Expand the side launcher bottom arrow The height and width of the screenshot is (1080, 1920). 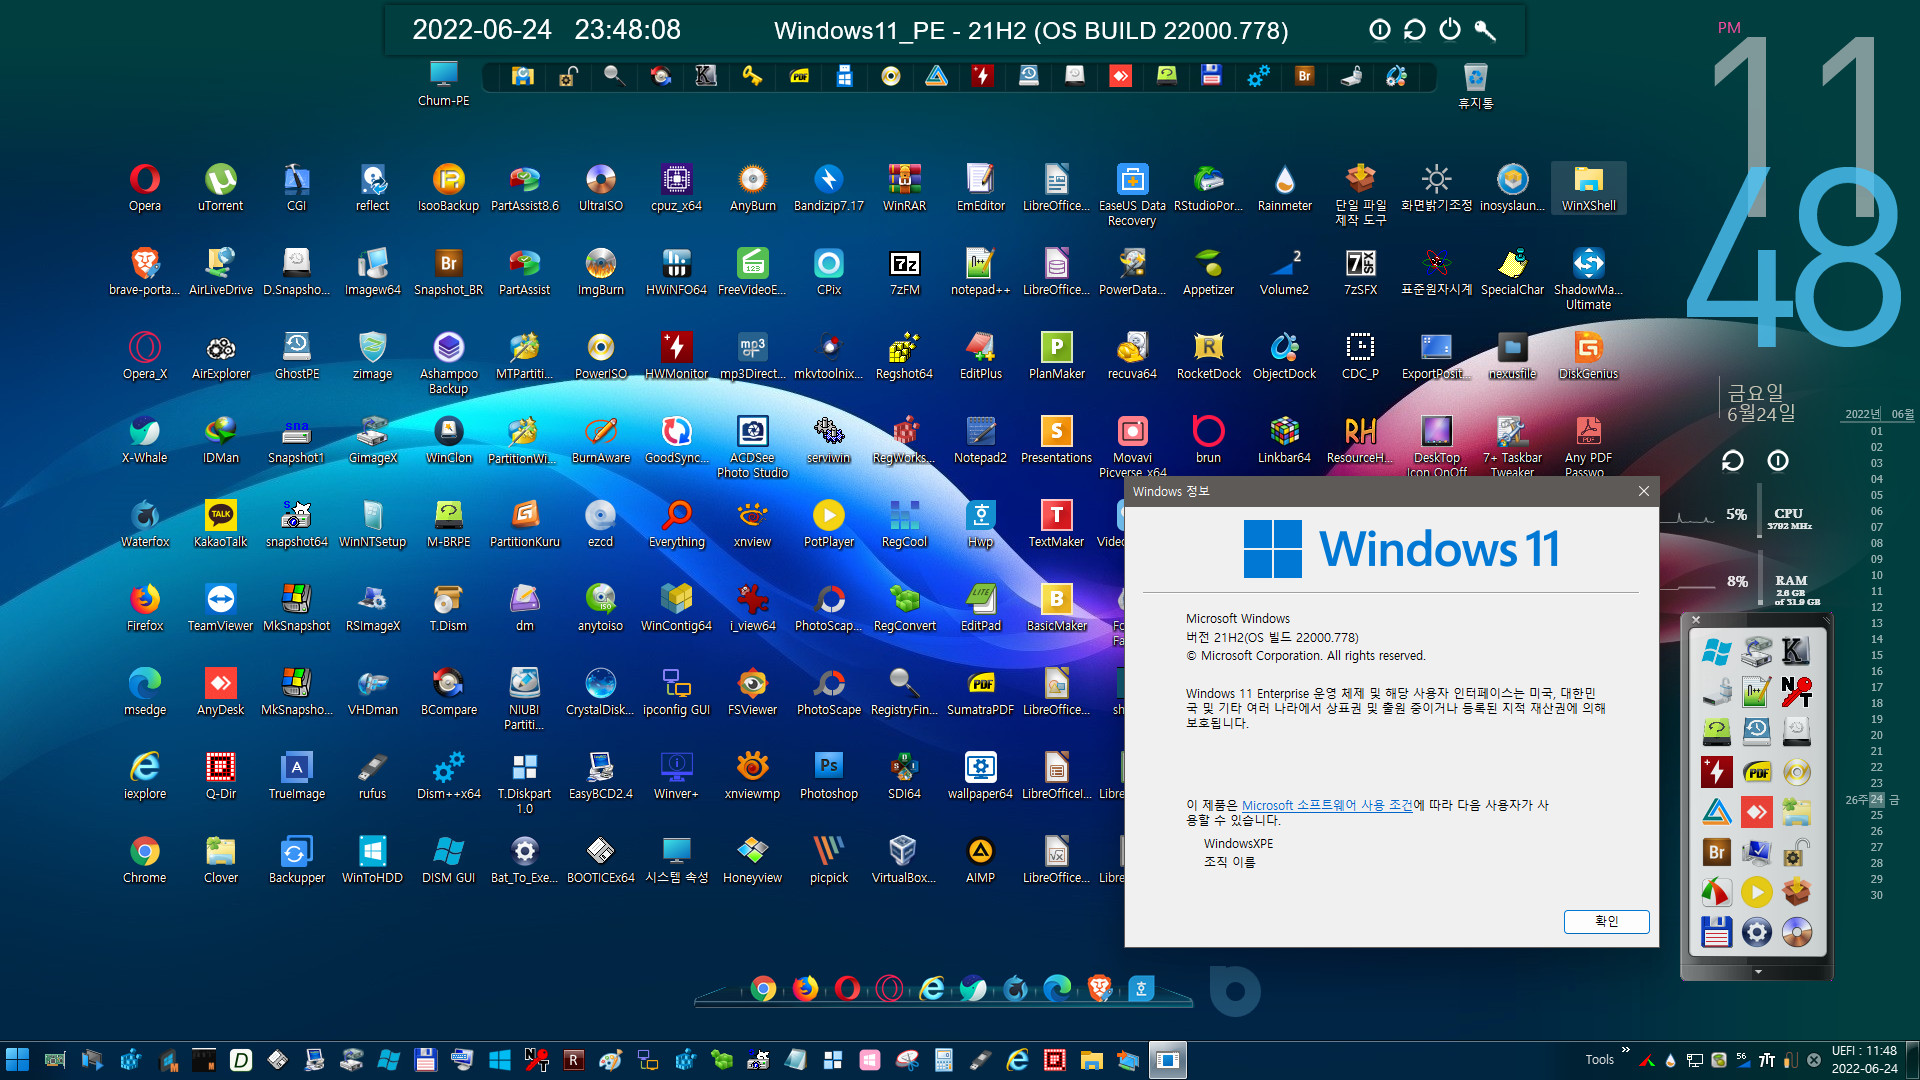[x=1758, y=972]
